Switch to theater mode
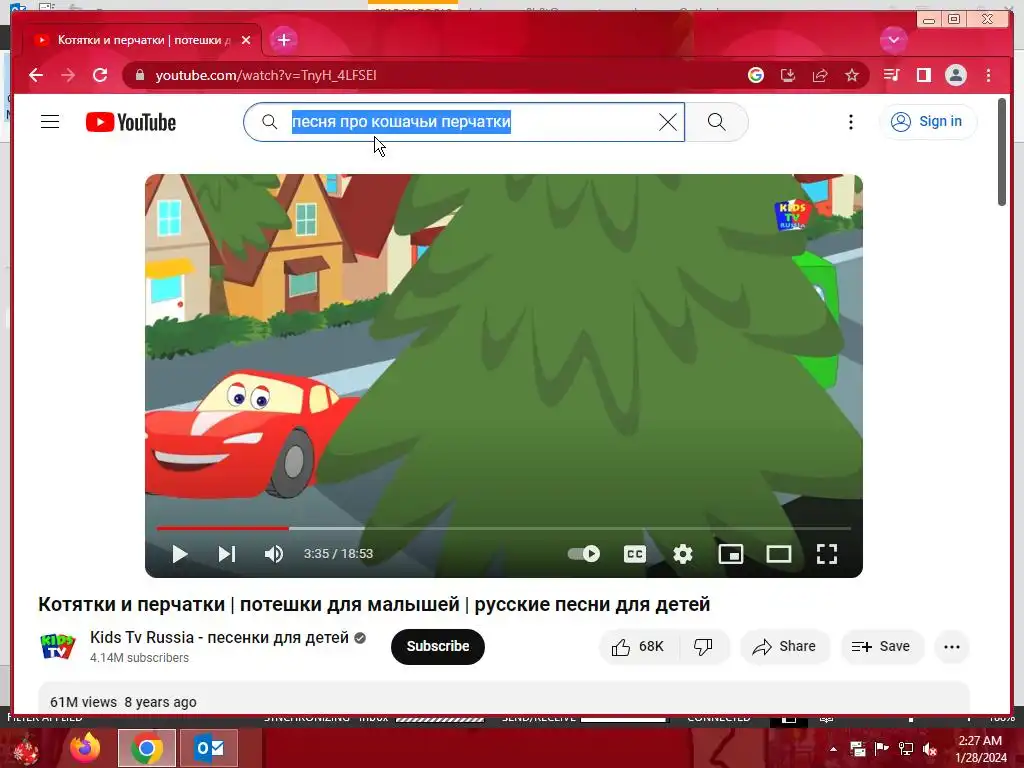The width and height of the screenshot is (1024, 768). pyautogui.click(x=778, y=554)
